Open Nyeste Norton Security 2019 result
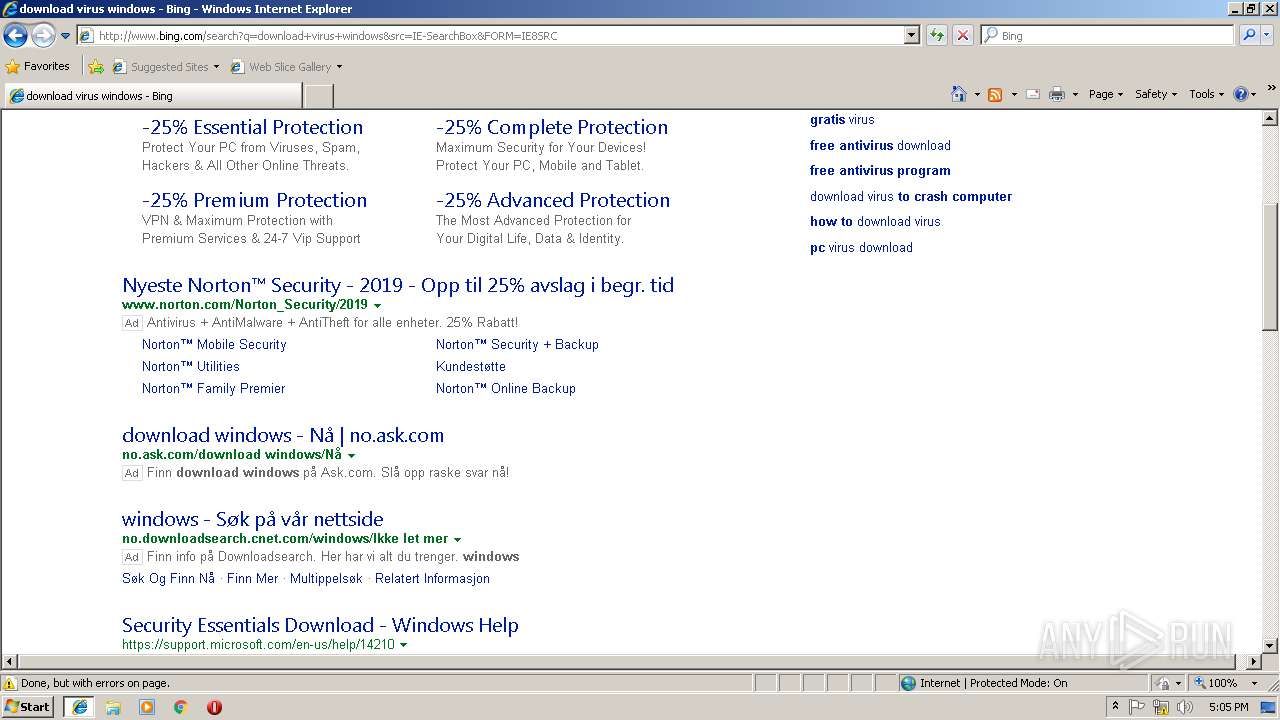Screen dimensions: 1280x720 [x=398, y=285]
